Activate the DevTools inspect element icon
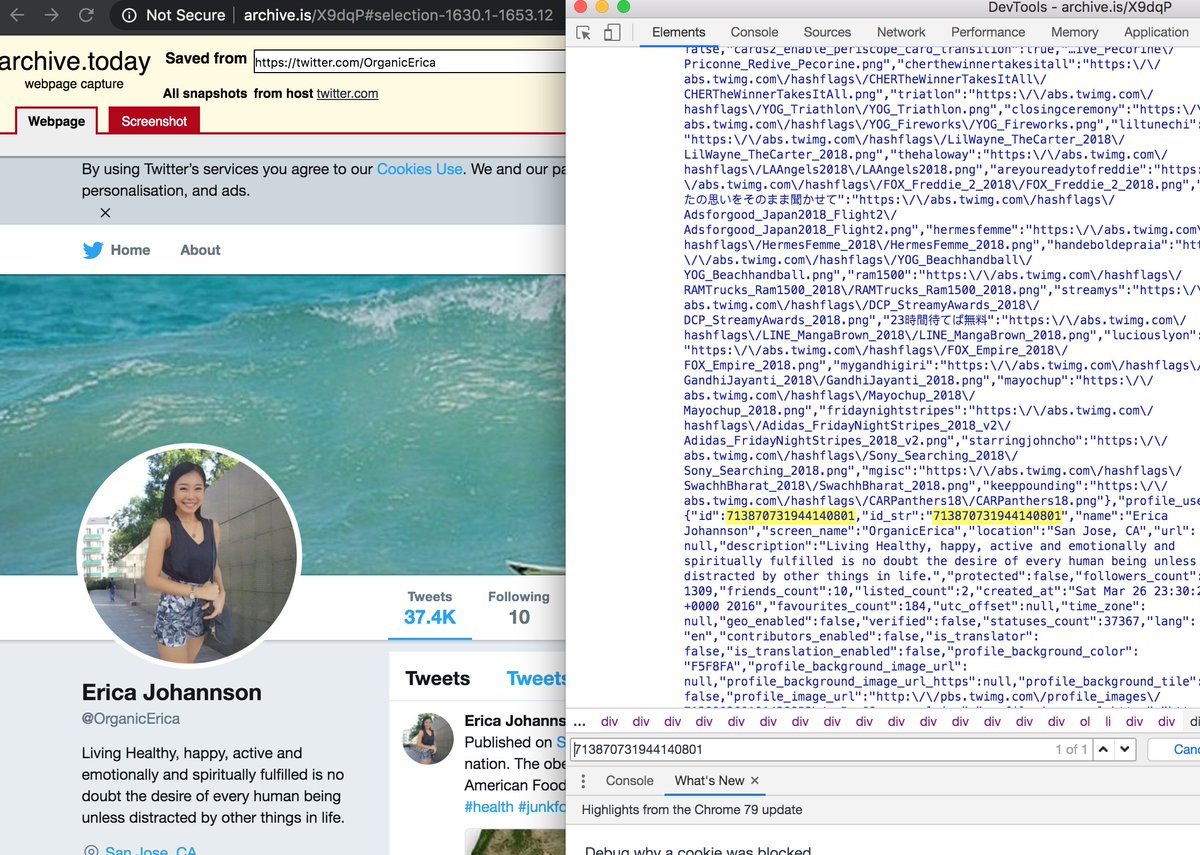Screen dimensions: 1200x855 click(x=584, y=32)
